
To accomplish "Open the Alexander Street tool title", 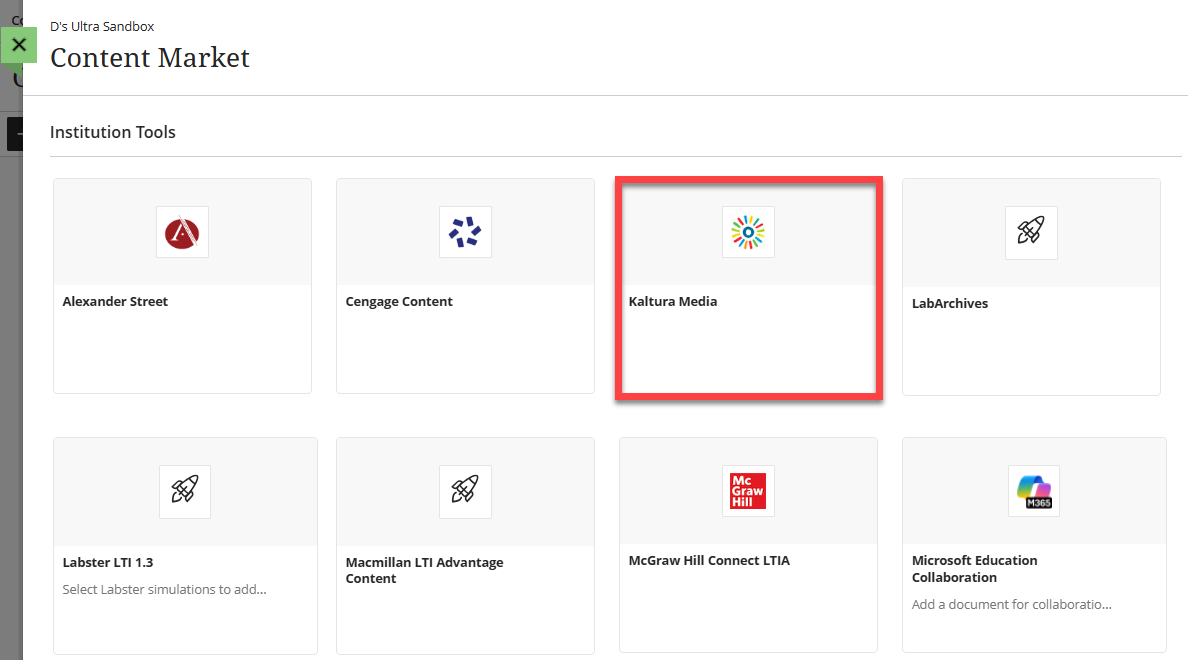I will click(115, 302).
